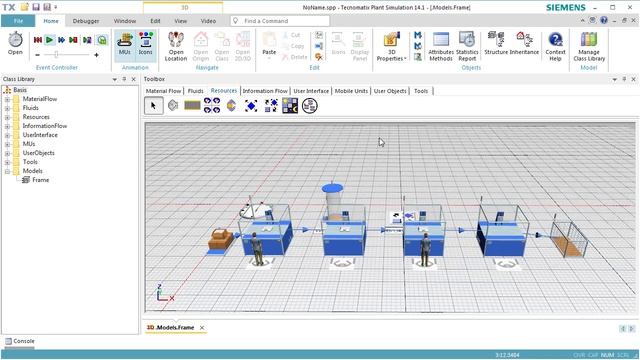
Task: Click the Save icon in title bar
Action: tap(36, 7)
